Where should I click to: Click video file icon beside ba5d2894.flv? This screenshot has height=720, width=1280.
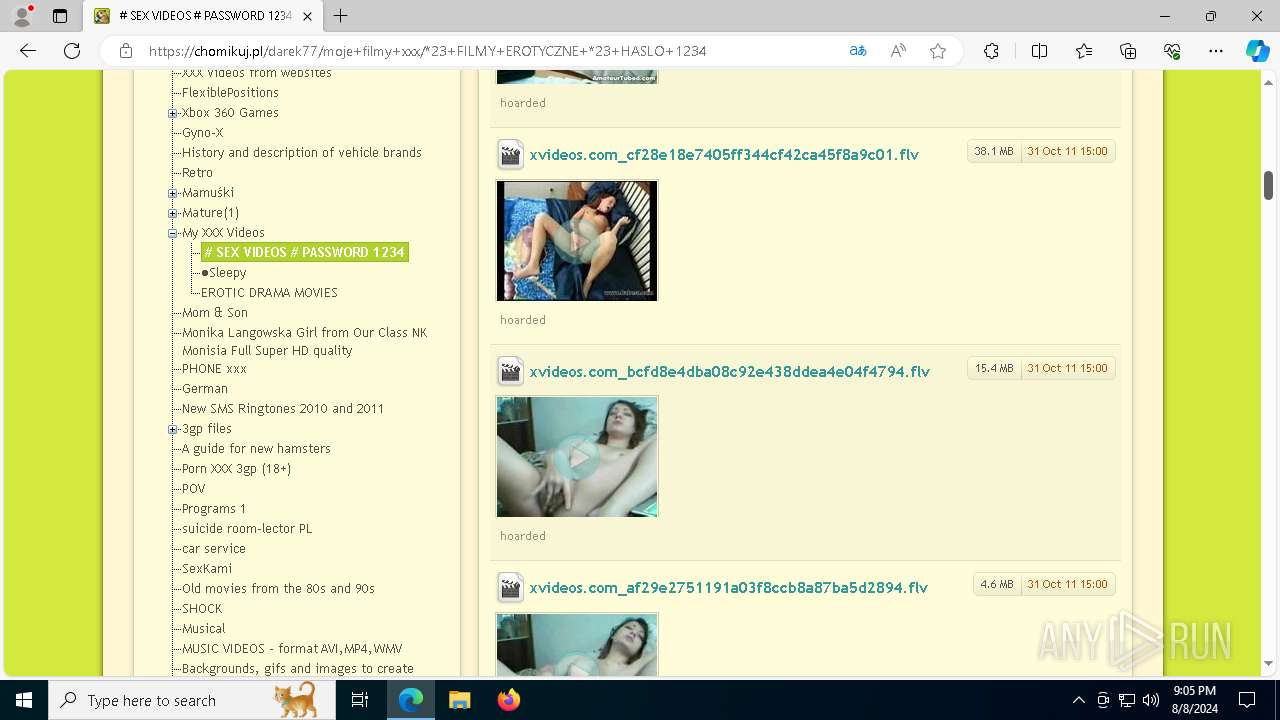511,588
